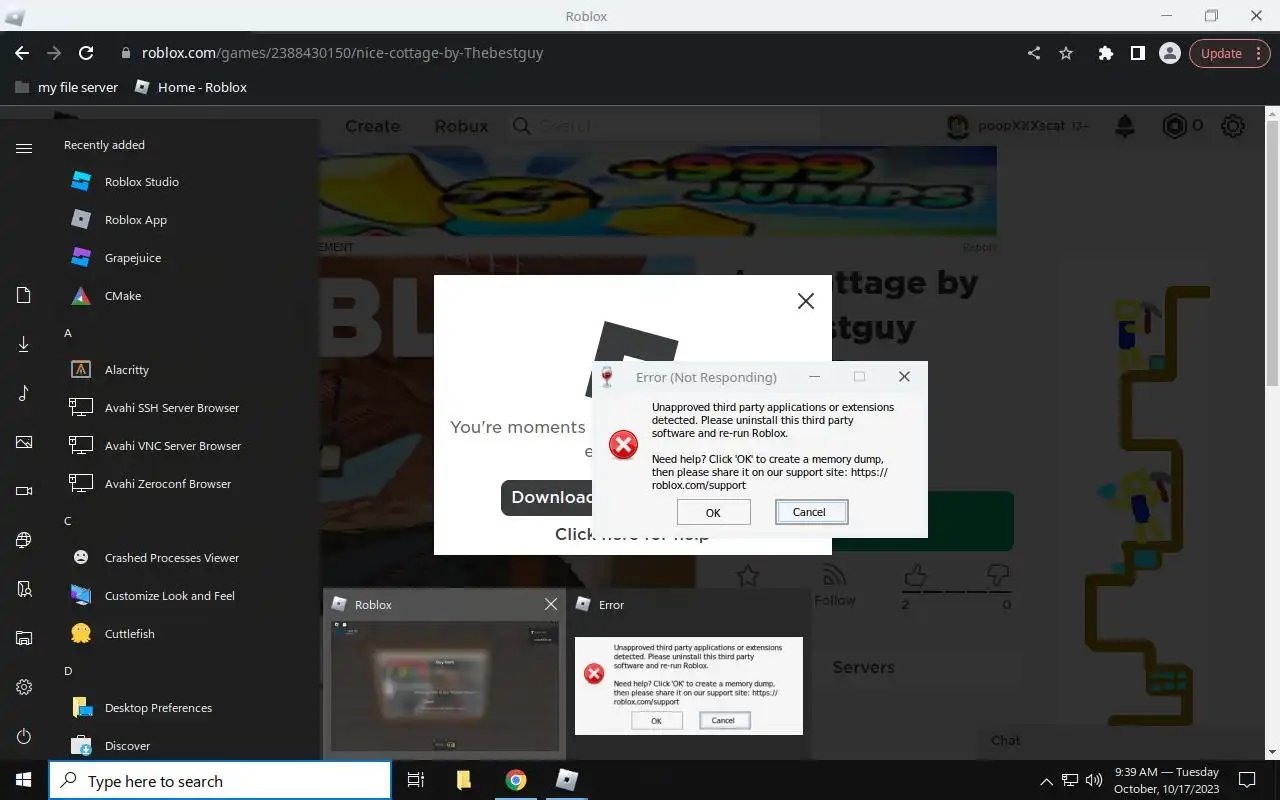
Task: Click Cancel in the Error dialog
Action: 809,512
